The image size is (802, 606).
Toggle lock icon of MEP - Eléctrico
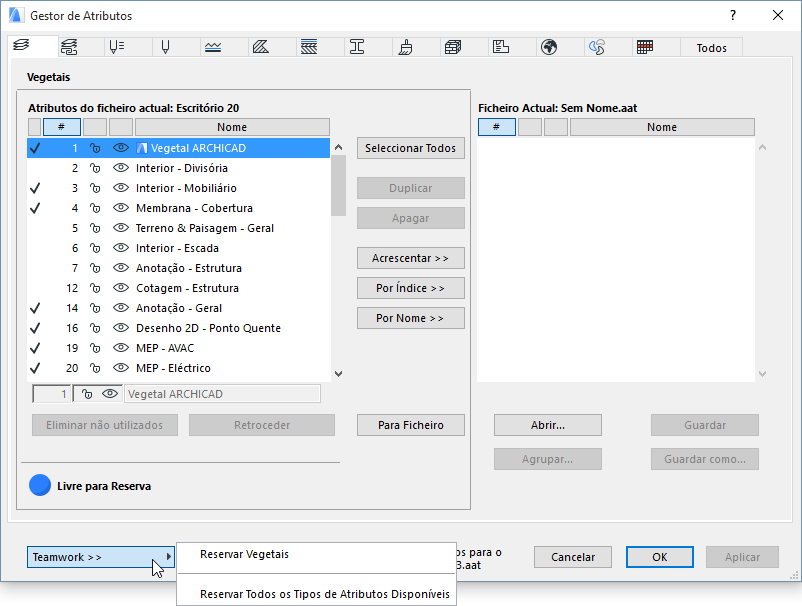95,368
